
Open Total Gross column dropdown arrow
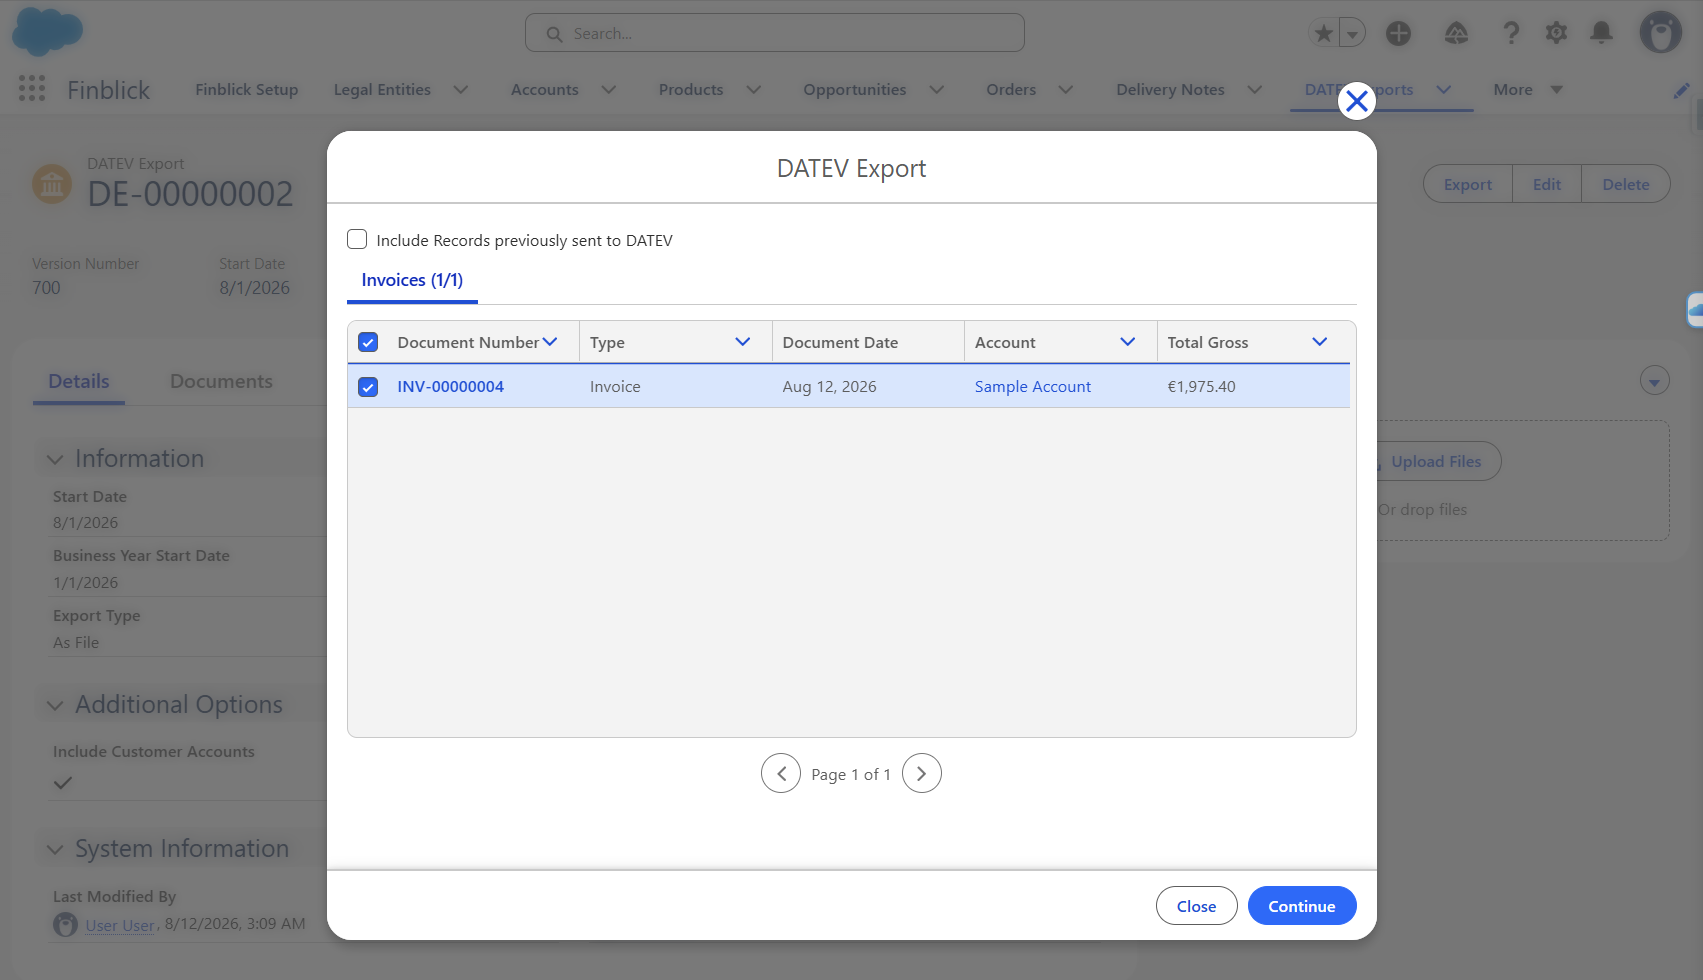click(x=1319, y=342)
